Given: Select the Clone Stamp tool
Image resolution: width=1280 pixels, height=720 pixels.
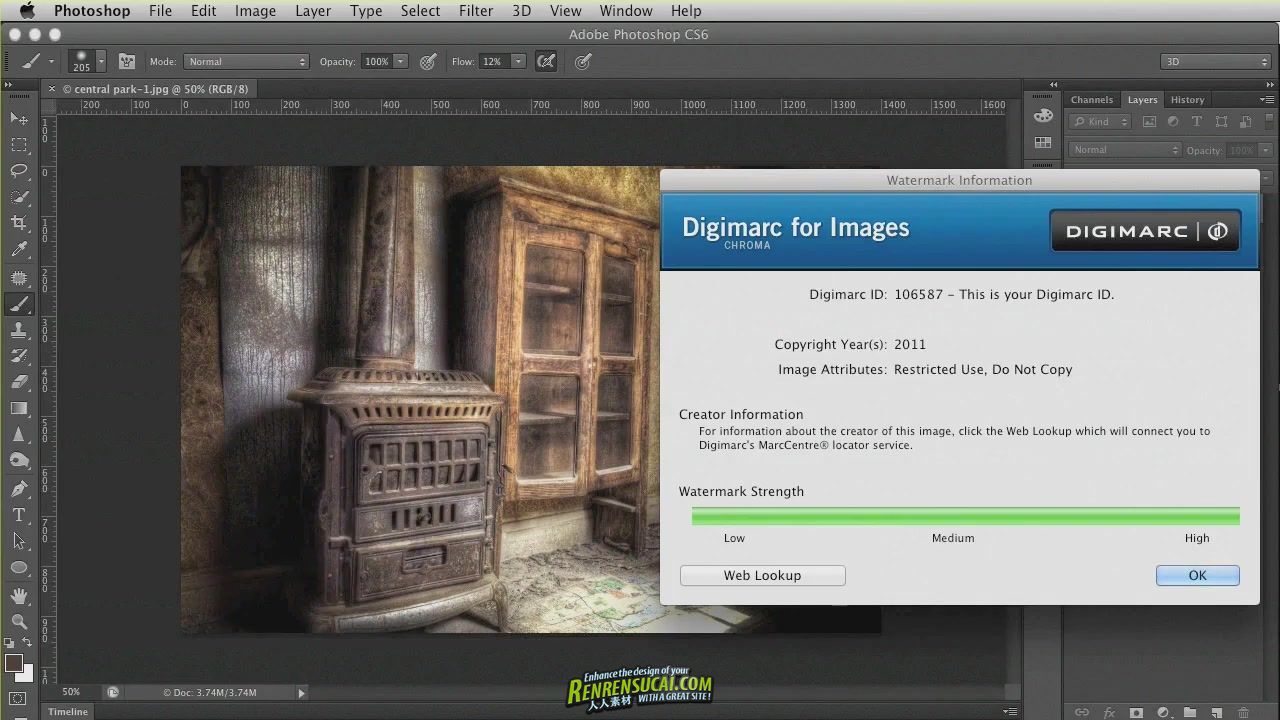Looking at the screenshot, I should pos(19,330).
